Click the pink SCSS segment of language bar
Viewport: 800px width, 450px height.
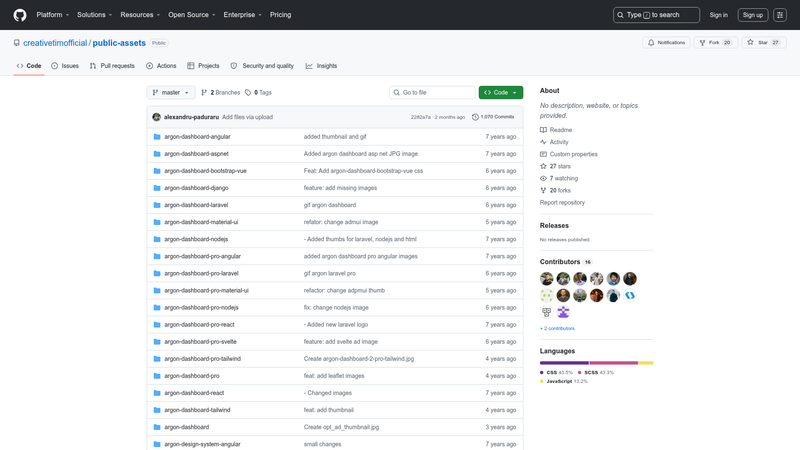[x=614, y=363]
